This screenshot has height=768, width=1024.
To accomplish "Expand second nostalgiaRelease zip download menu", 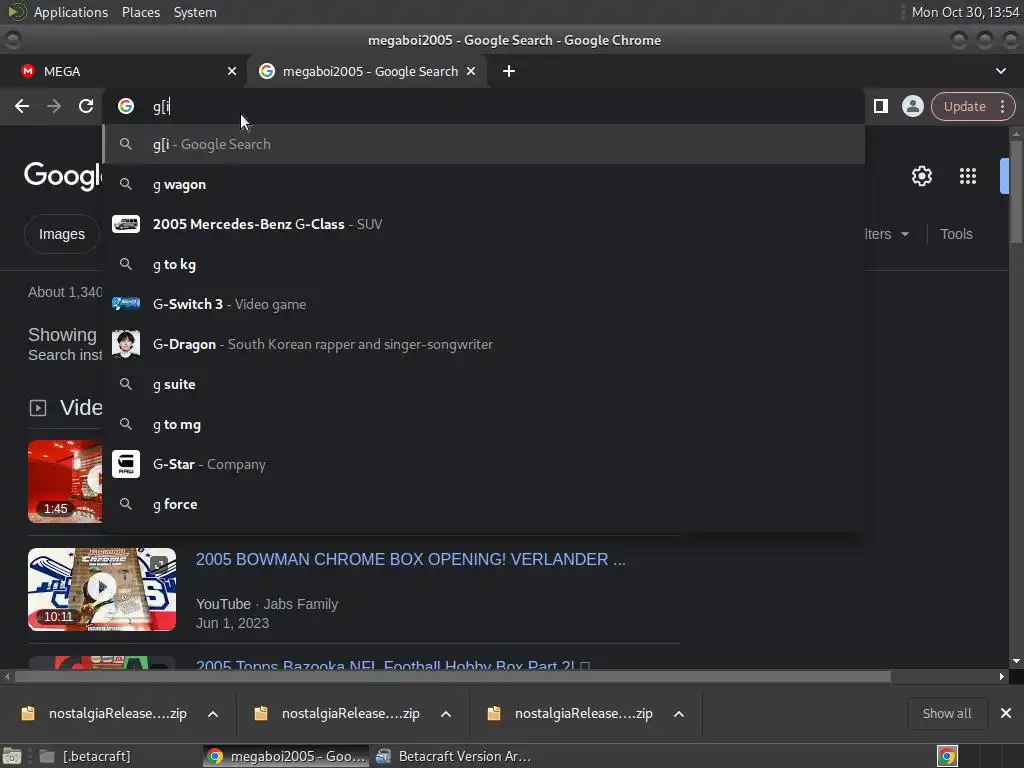I will tap(446, 714).
